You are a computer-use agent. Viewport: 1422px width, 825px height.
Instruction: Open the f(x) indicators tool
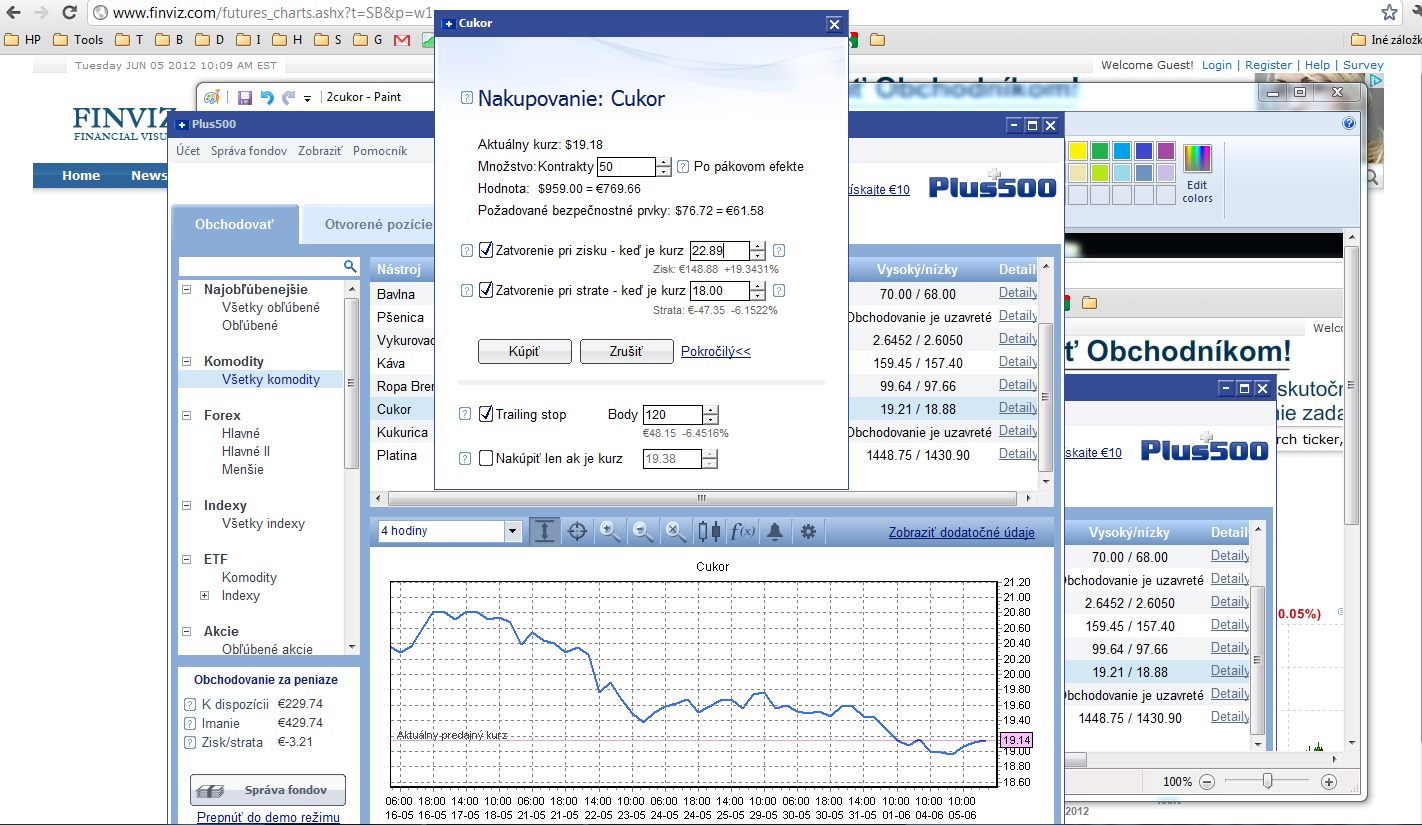tap(742, 531)
